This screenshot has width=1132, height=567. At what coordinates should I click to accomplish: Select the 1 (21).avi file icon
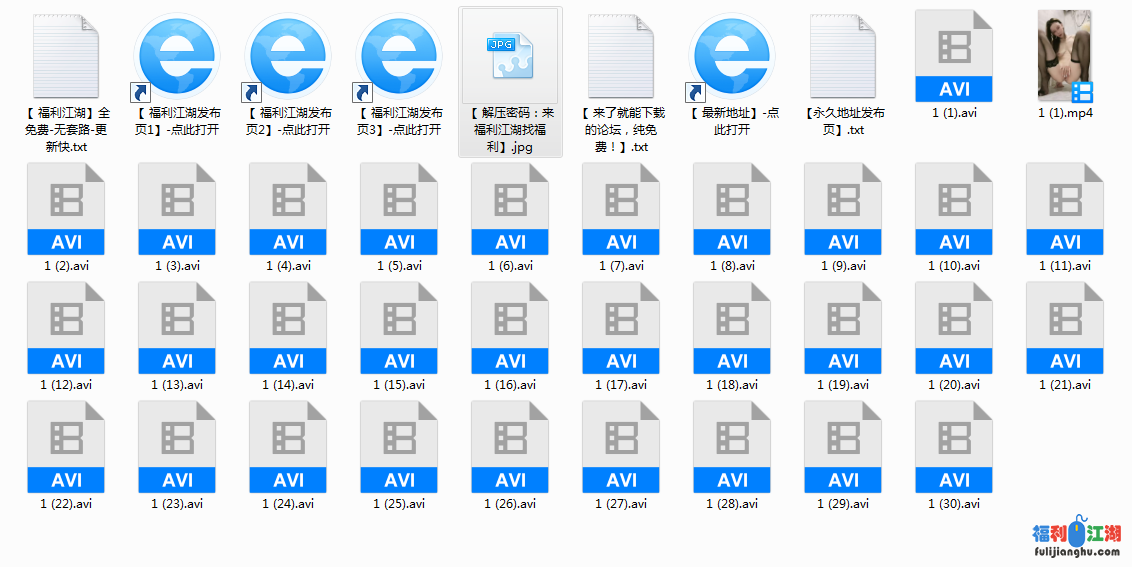pos(1065,327)
